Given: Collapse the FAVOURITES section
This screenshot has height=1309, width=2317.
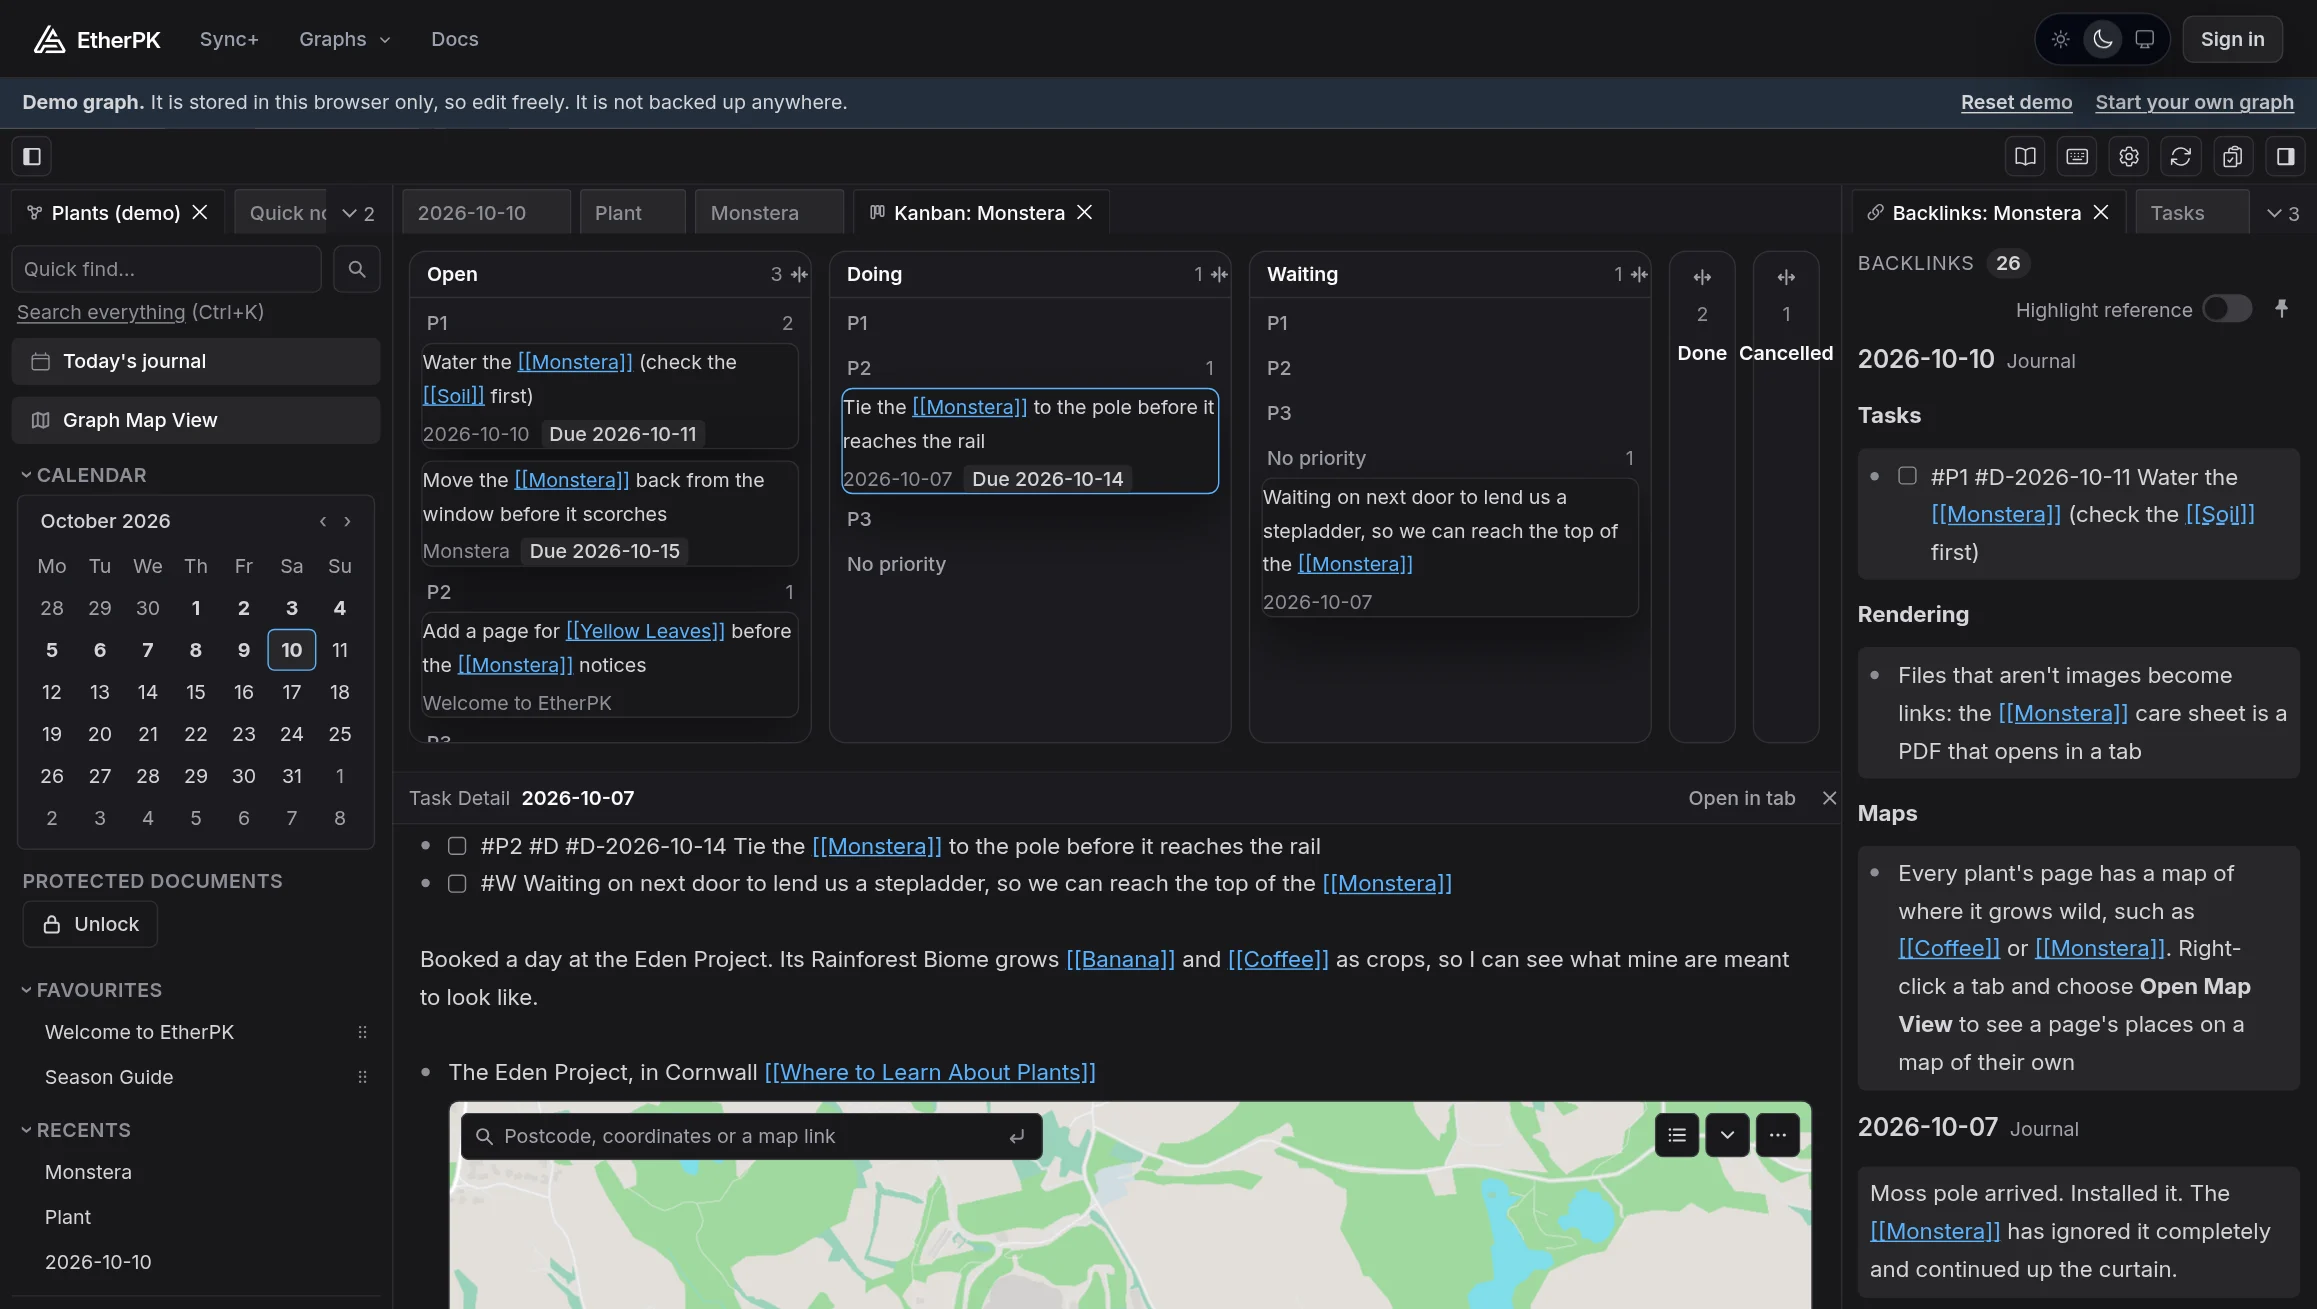Looking at the screenshot, I should tap(91, 990).
